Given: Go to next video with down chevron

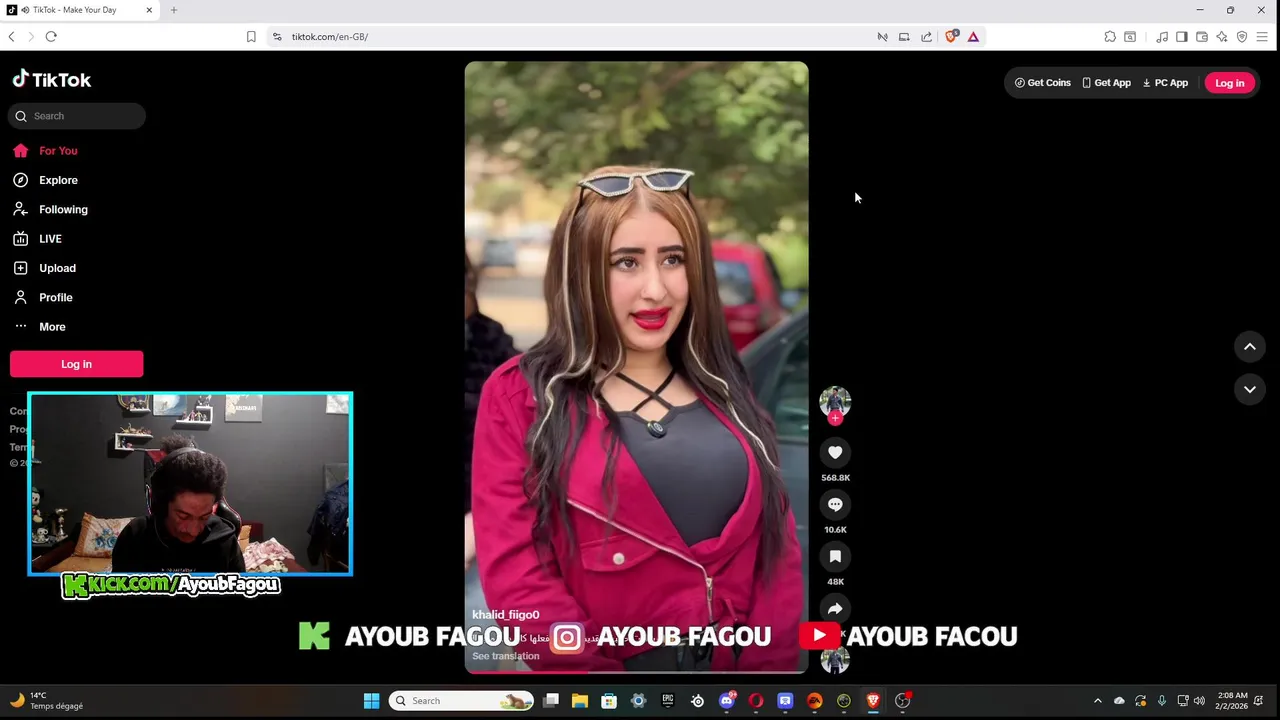Looking at the screenshot, I should (x=1249, y=389).
